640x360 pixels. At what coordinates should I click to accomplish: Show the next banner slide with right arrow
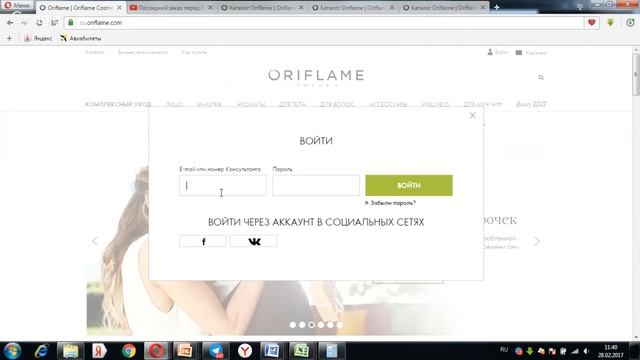pos(537,241)
